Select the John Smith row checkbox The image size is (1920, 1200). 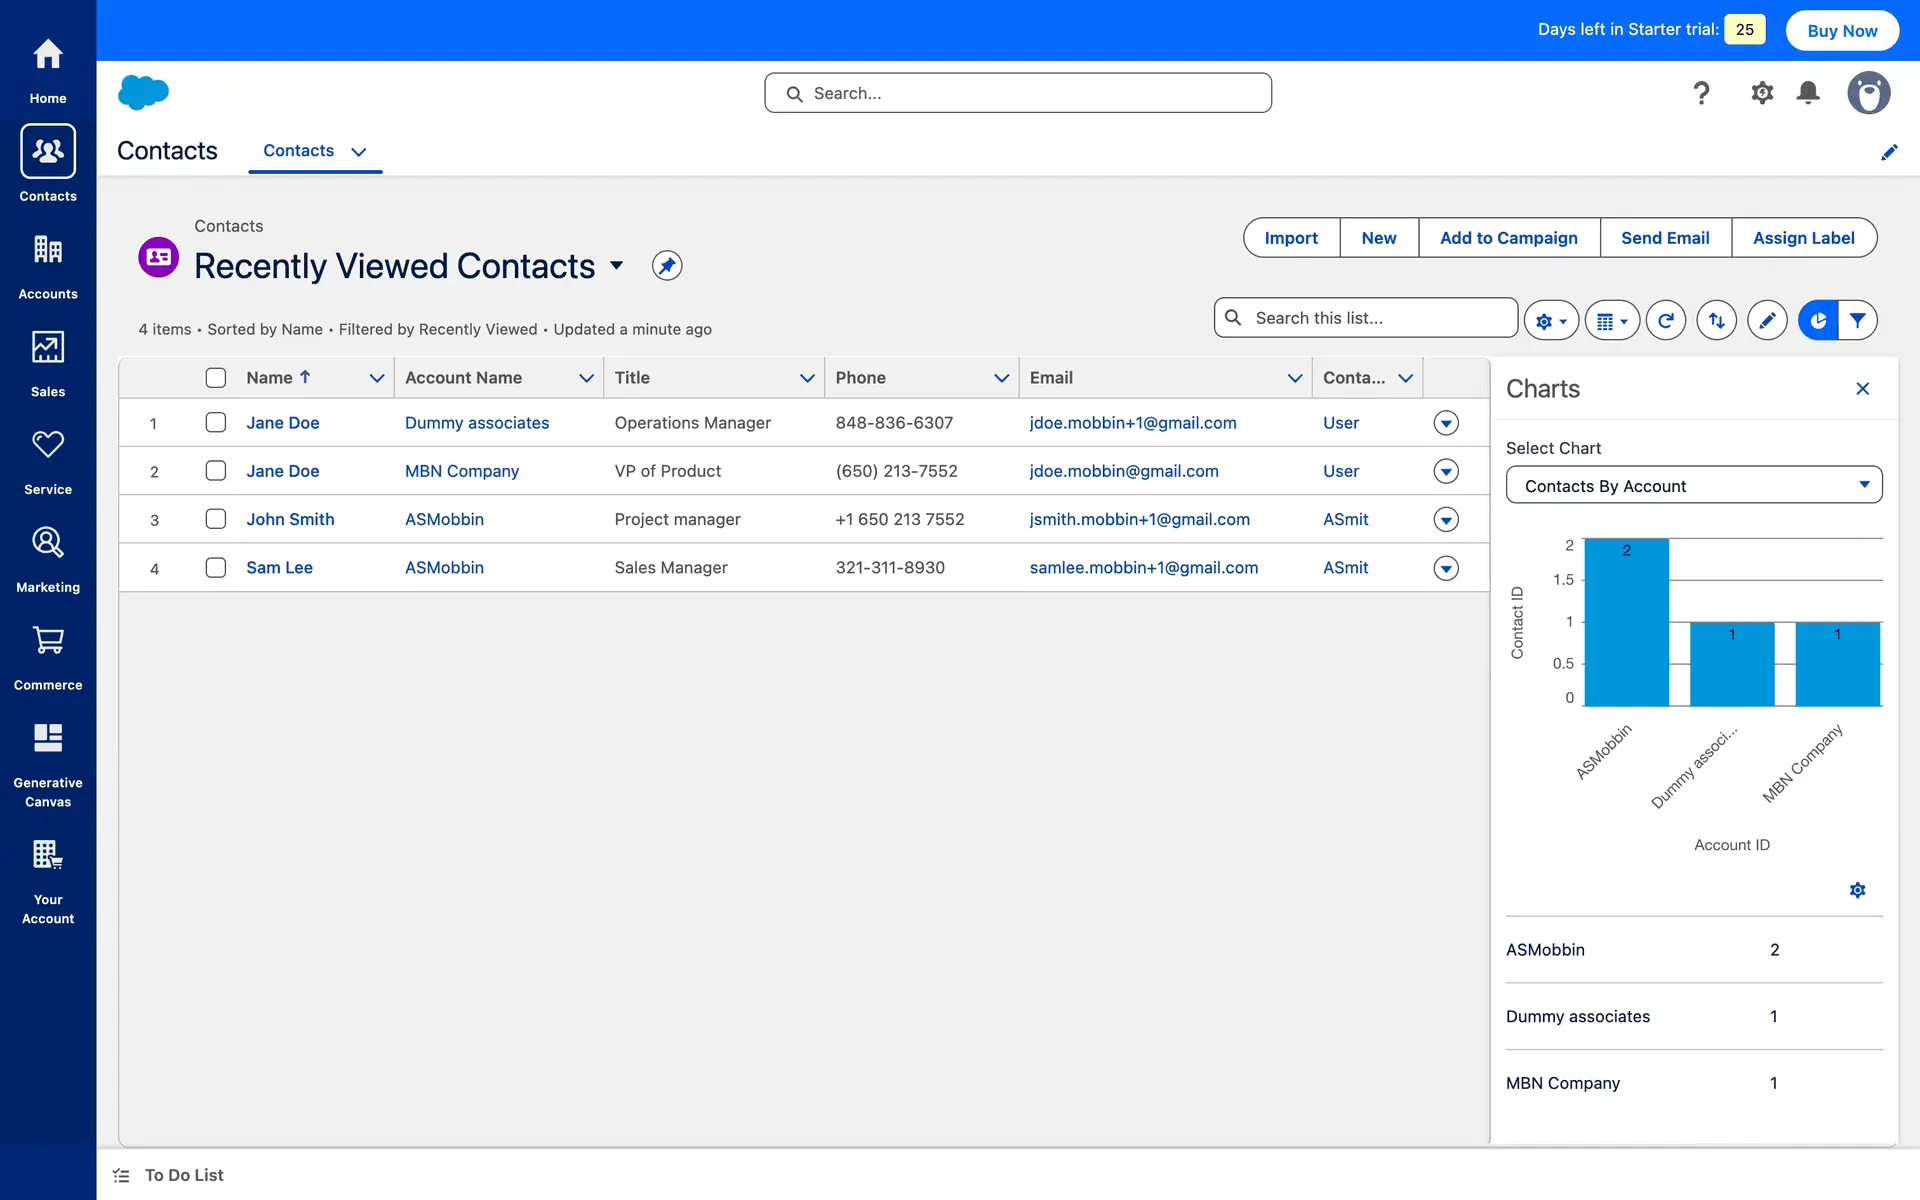point(216,519)
